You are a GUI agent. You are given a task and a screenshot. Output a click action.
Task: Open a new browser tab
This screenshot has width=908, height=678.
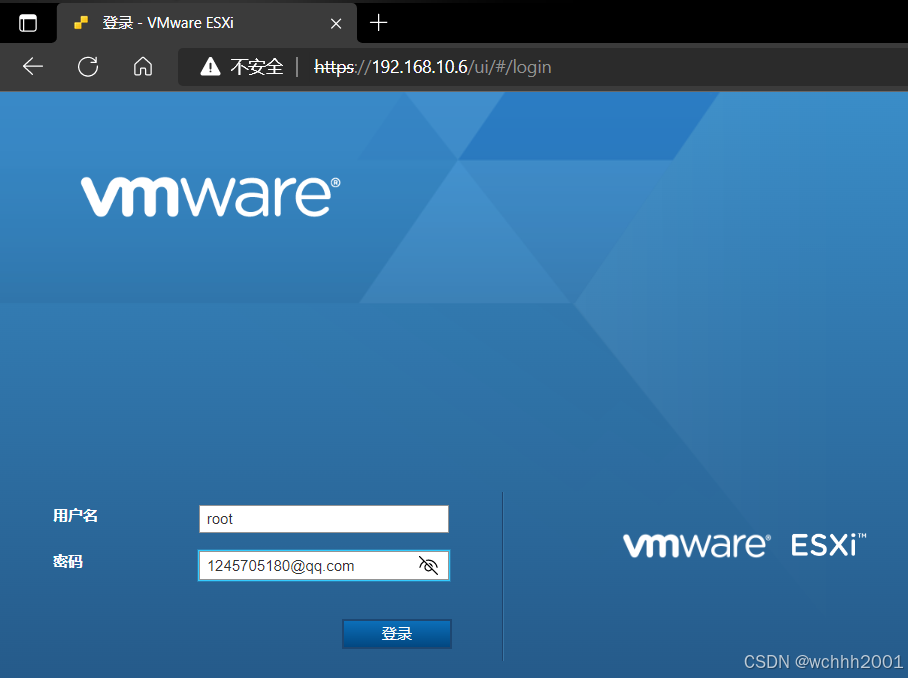[x=378, y=23]
